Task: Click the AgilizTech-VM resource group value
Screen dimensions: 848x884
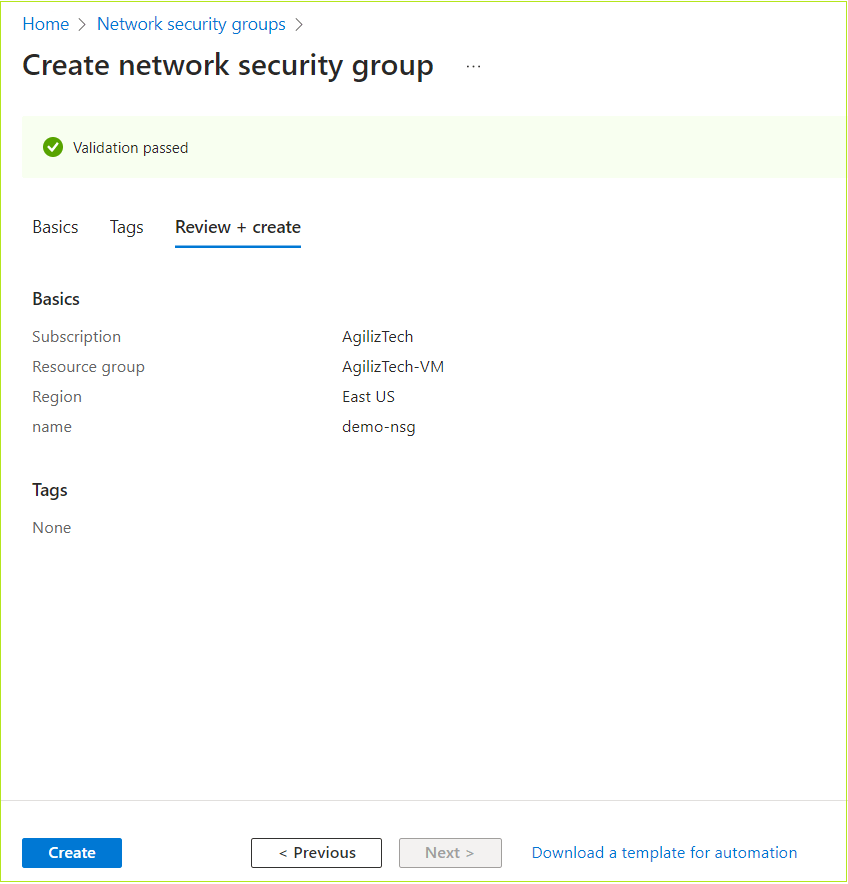Action: (393, 366)
